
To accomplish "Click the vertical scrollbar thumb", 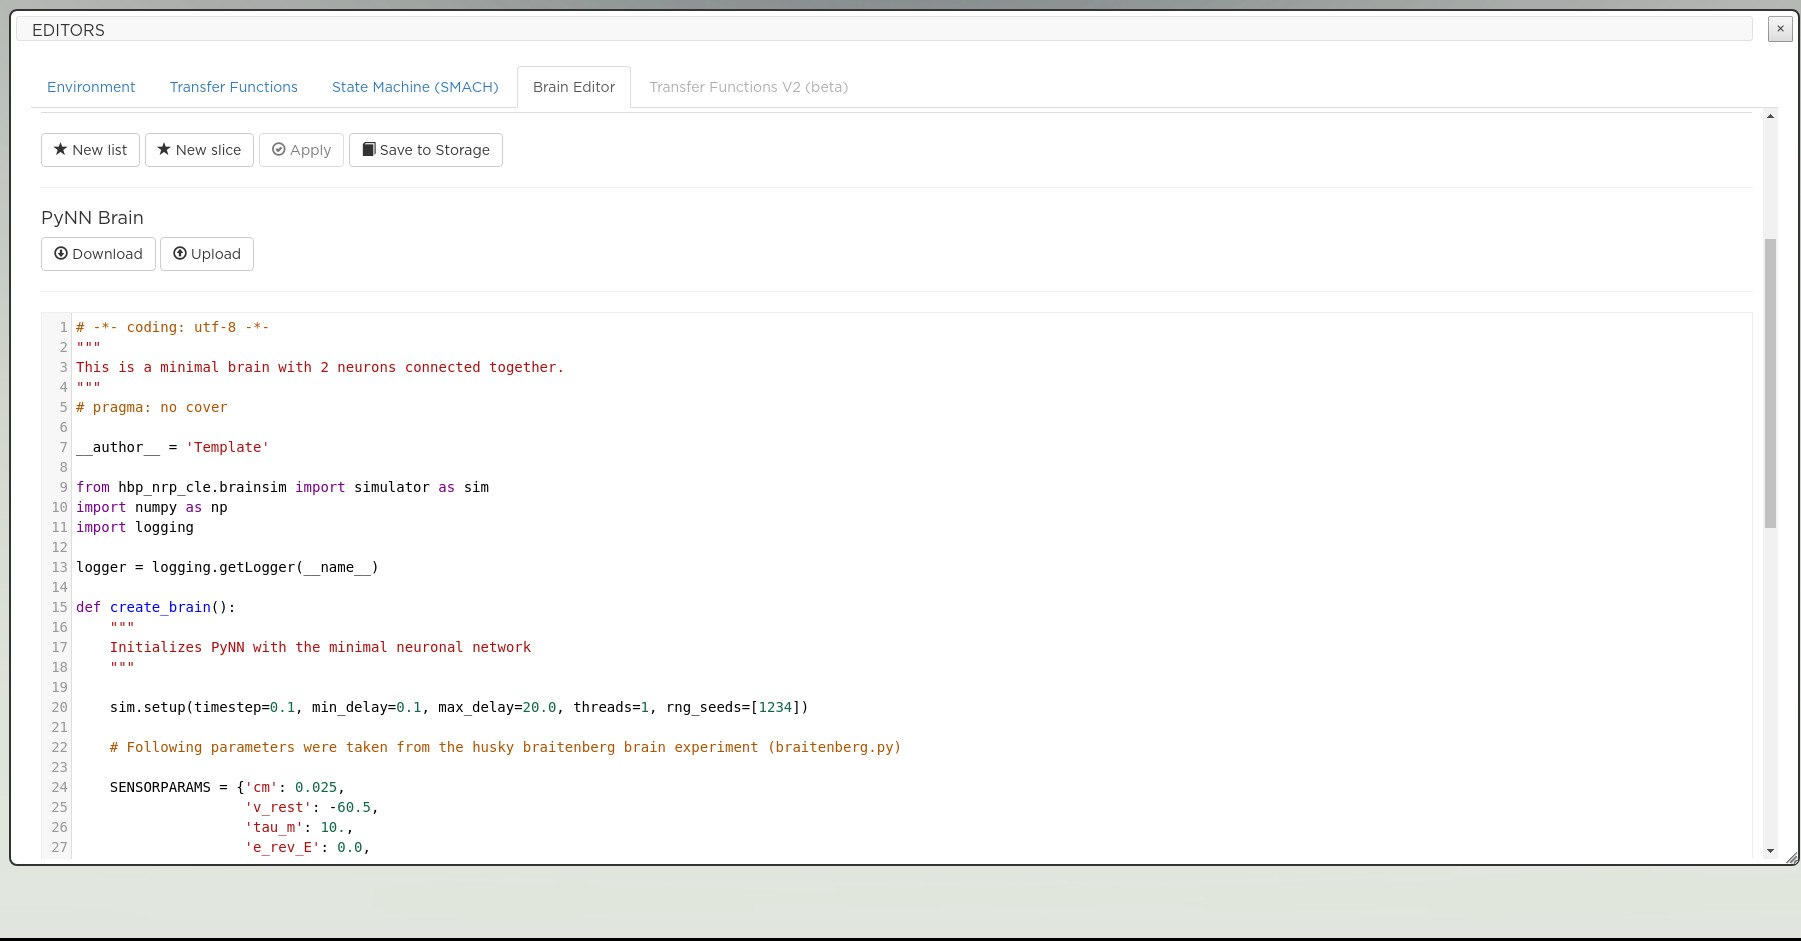I will click(1770, 383).
